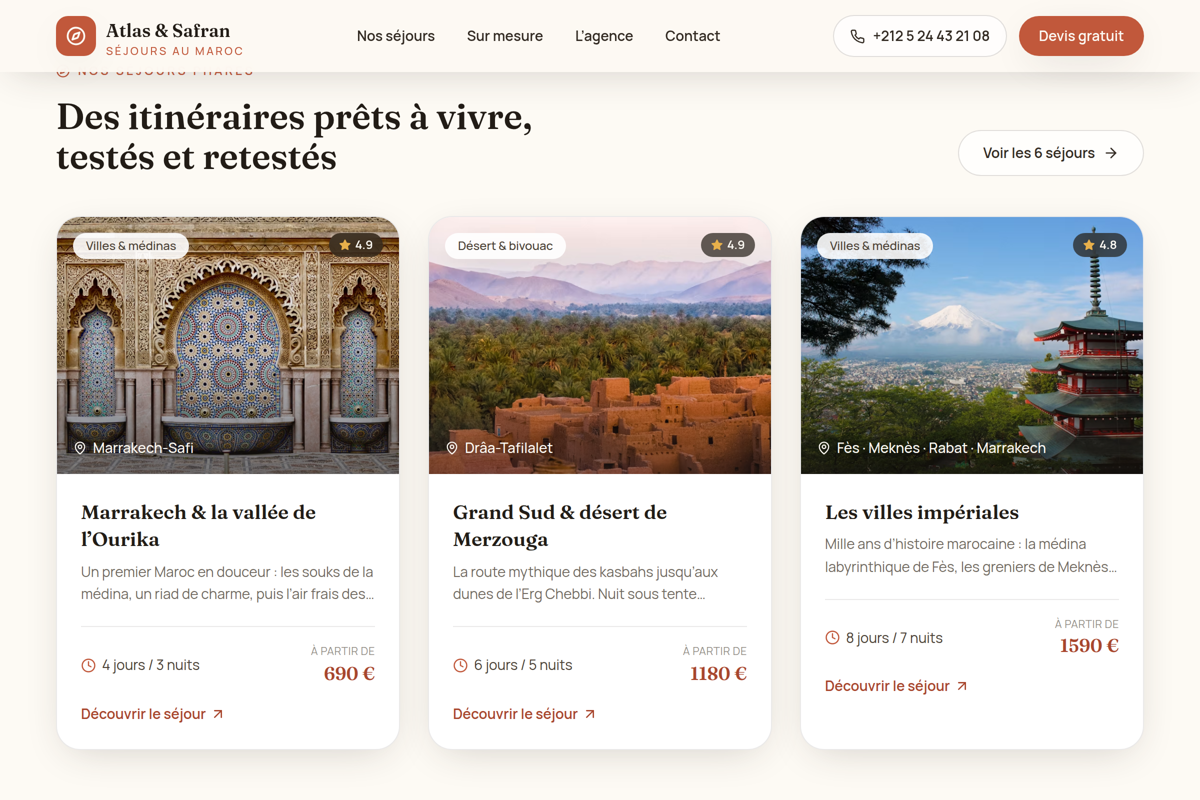
Task: Click the SÉJOURS AU MAROC tagline
Action: point(175,51)
